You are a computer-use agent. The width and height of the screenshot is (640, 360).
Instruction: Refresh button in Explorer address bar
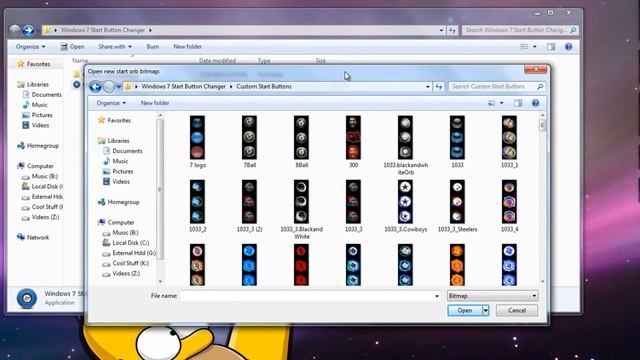(453, 30)
